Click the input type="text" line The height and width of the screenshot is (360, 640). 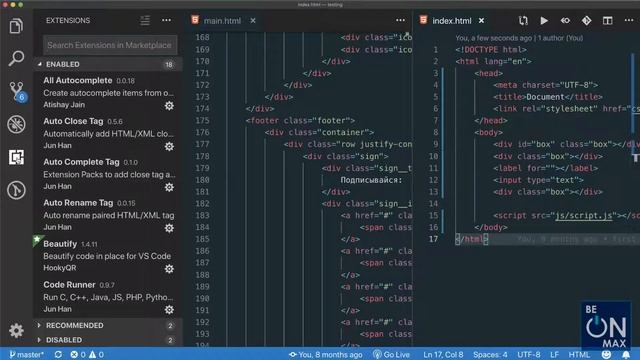click(x=538, y=180)
